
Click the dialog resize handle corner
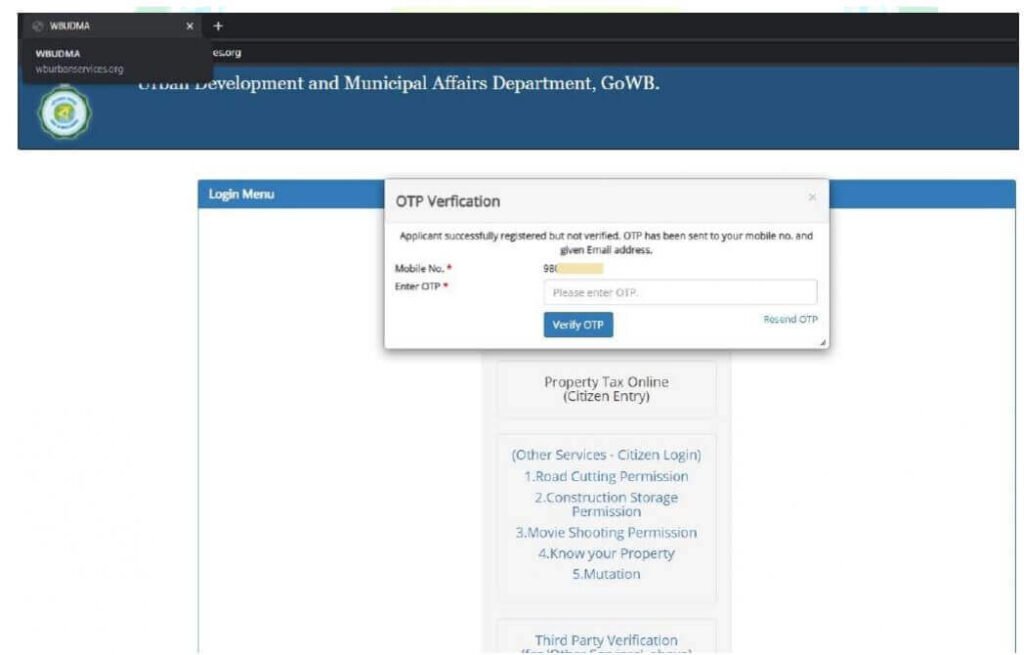click(x=823, y=342)
